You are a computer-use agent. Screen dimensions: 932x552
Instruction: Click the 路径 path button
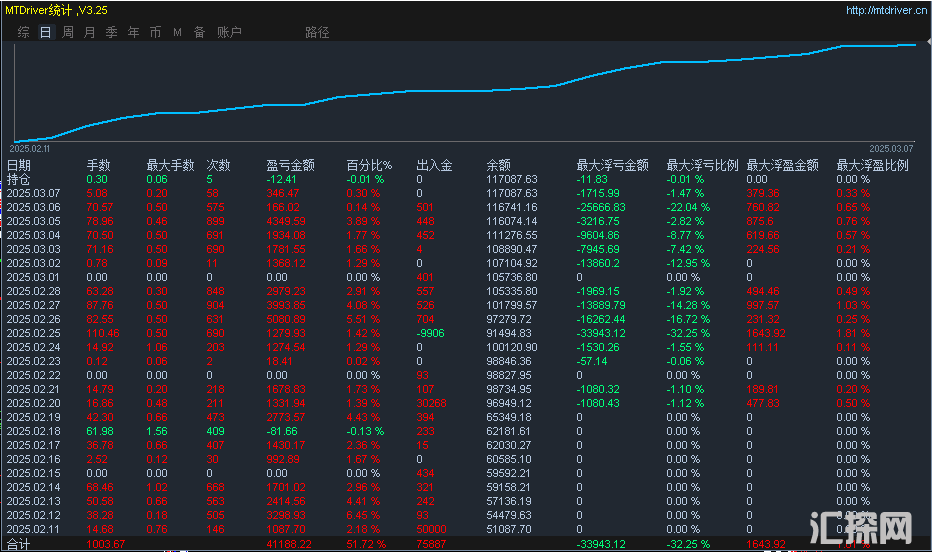click(x=317, y=32)
